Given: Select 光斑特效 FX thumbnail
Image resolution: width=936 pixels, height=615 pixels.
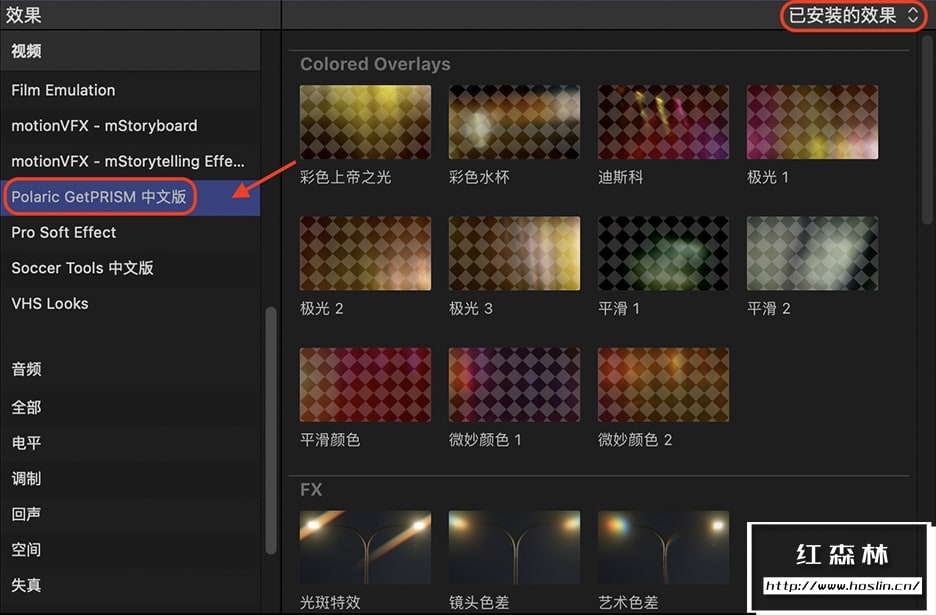Looking at the screenshot, I should tap(365, 547).
